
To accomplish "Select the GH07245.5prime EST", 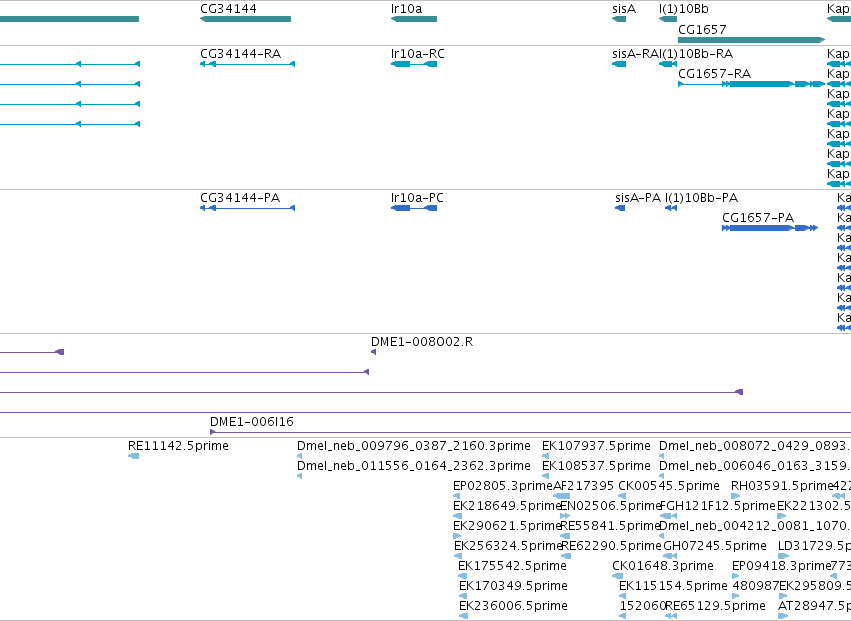I will click(x=670, y=556).
